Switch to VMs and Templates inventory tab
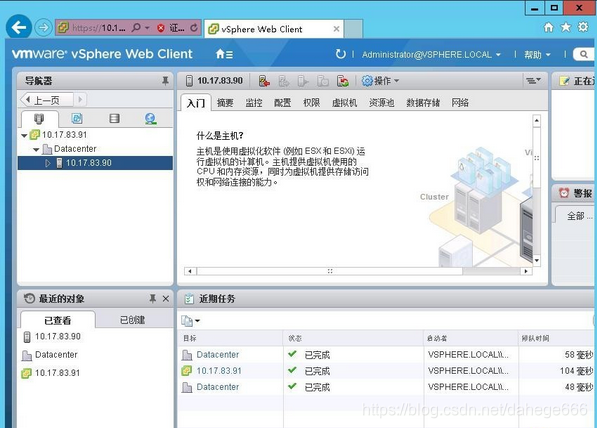 [77, 118]
